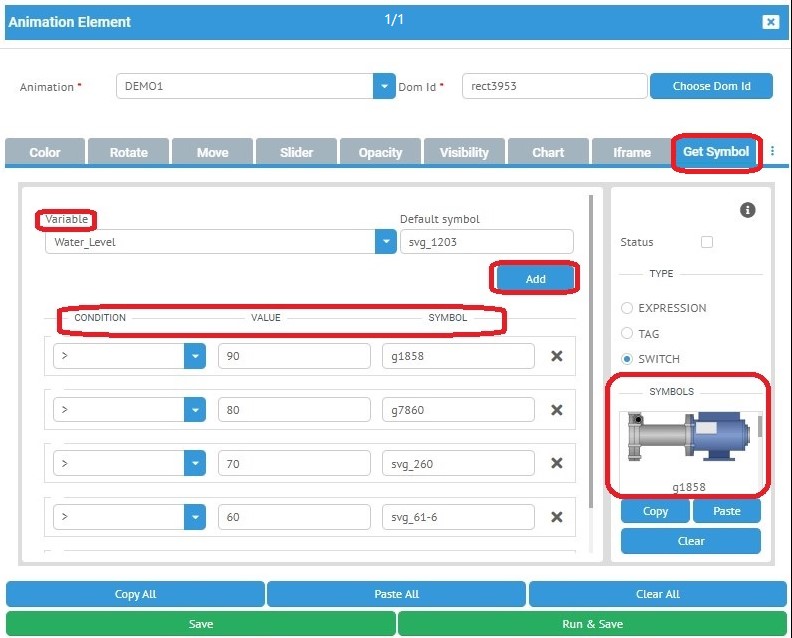The height and width of the screenshot is (638, 792).
Task: Expand the Animation DEMO1 dropdown
Action: [x=385, y=86]
